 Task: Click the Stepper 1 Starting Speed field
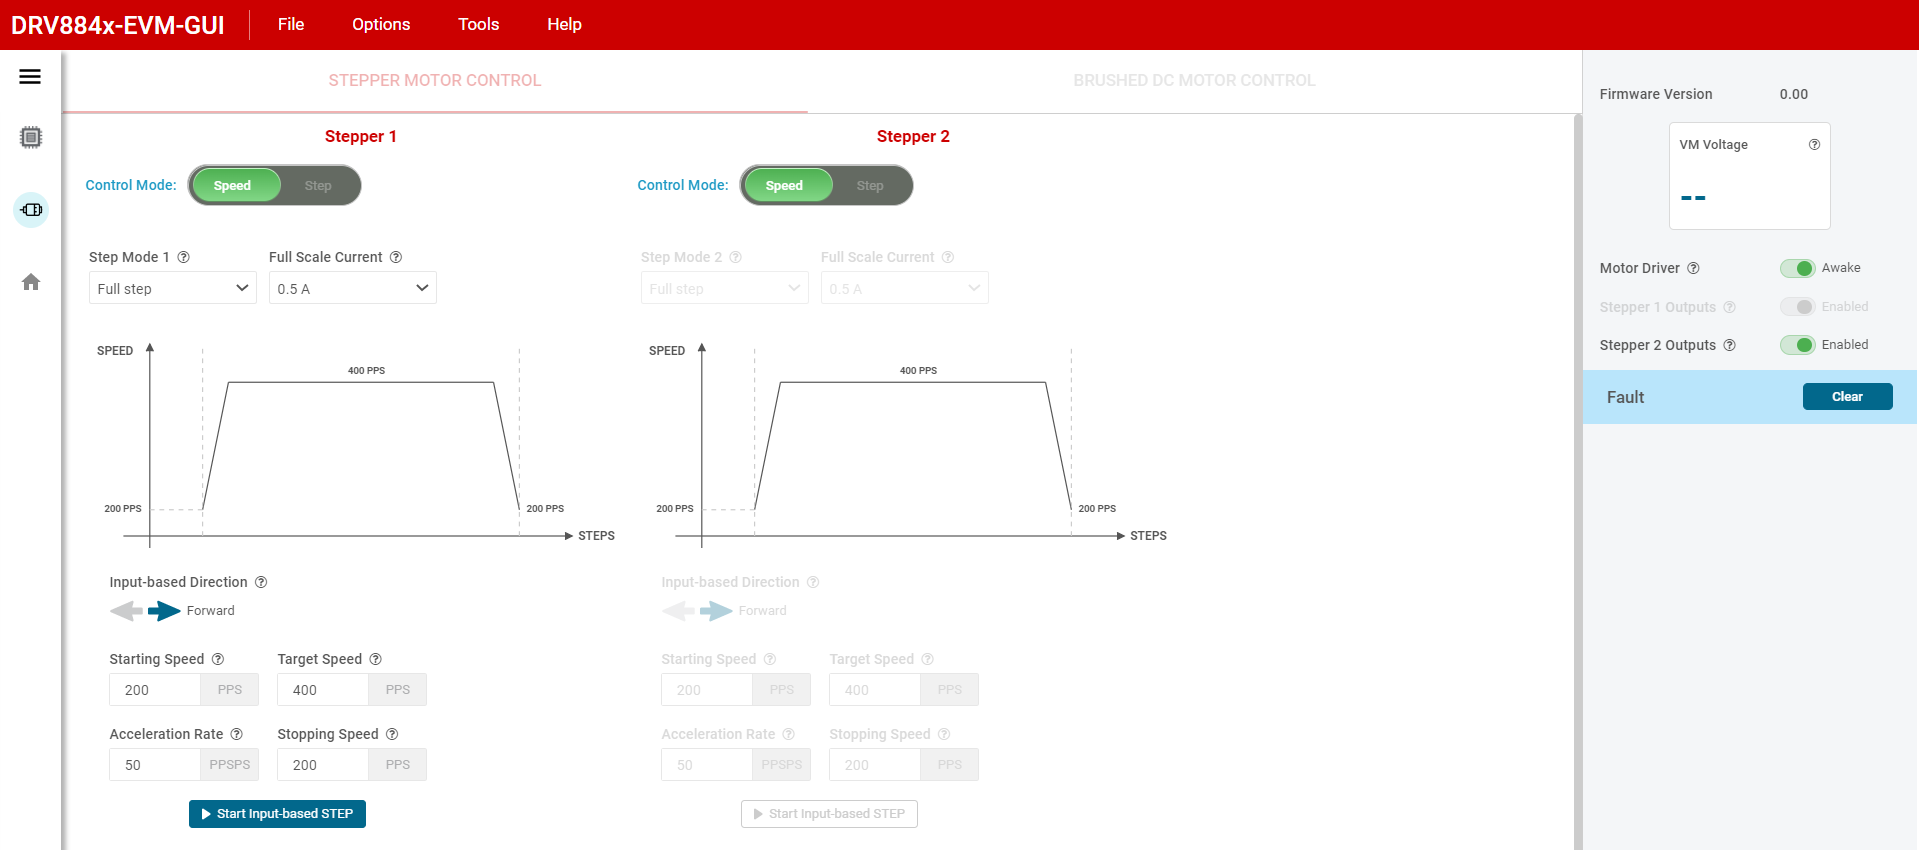click(155, 690)
